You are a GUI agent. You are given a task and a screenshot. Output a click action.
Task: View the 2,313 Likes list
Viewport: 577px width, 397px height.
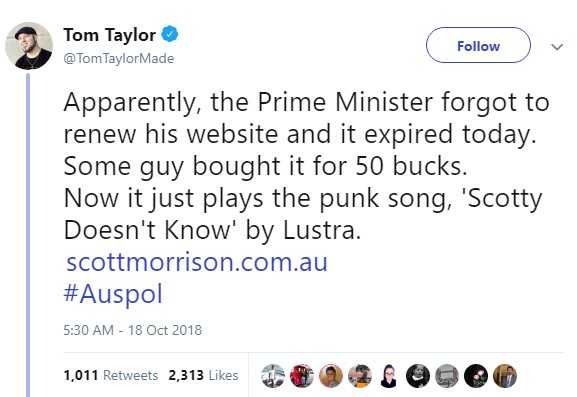[x=203, y=375]
